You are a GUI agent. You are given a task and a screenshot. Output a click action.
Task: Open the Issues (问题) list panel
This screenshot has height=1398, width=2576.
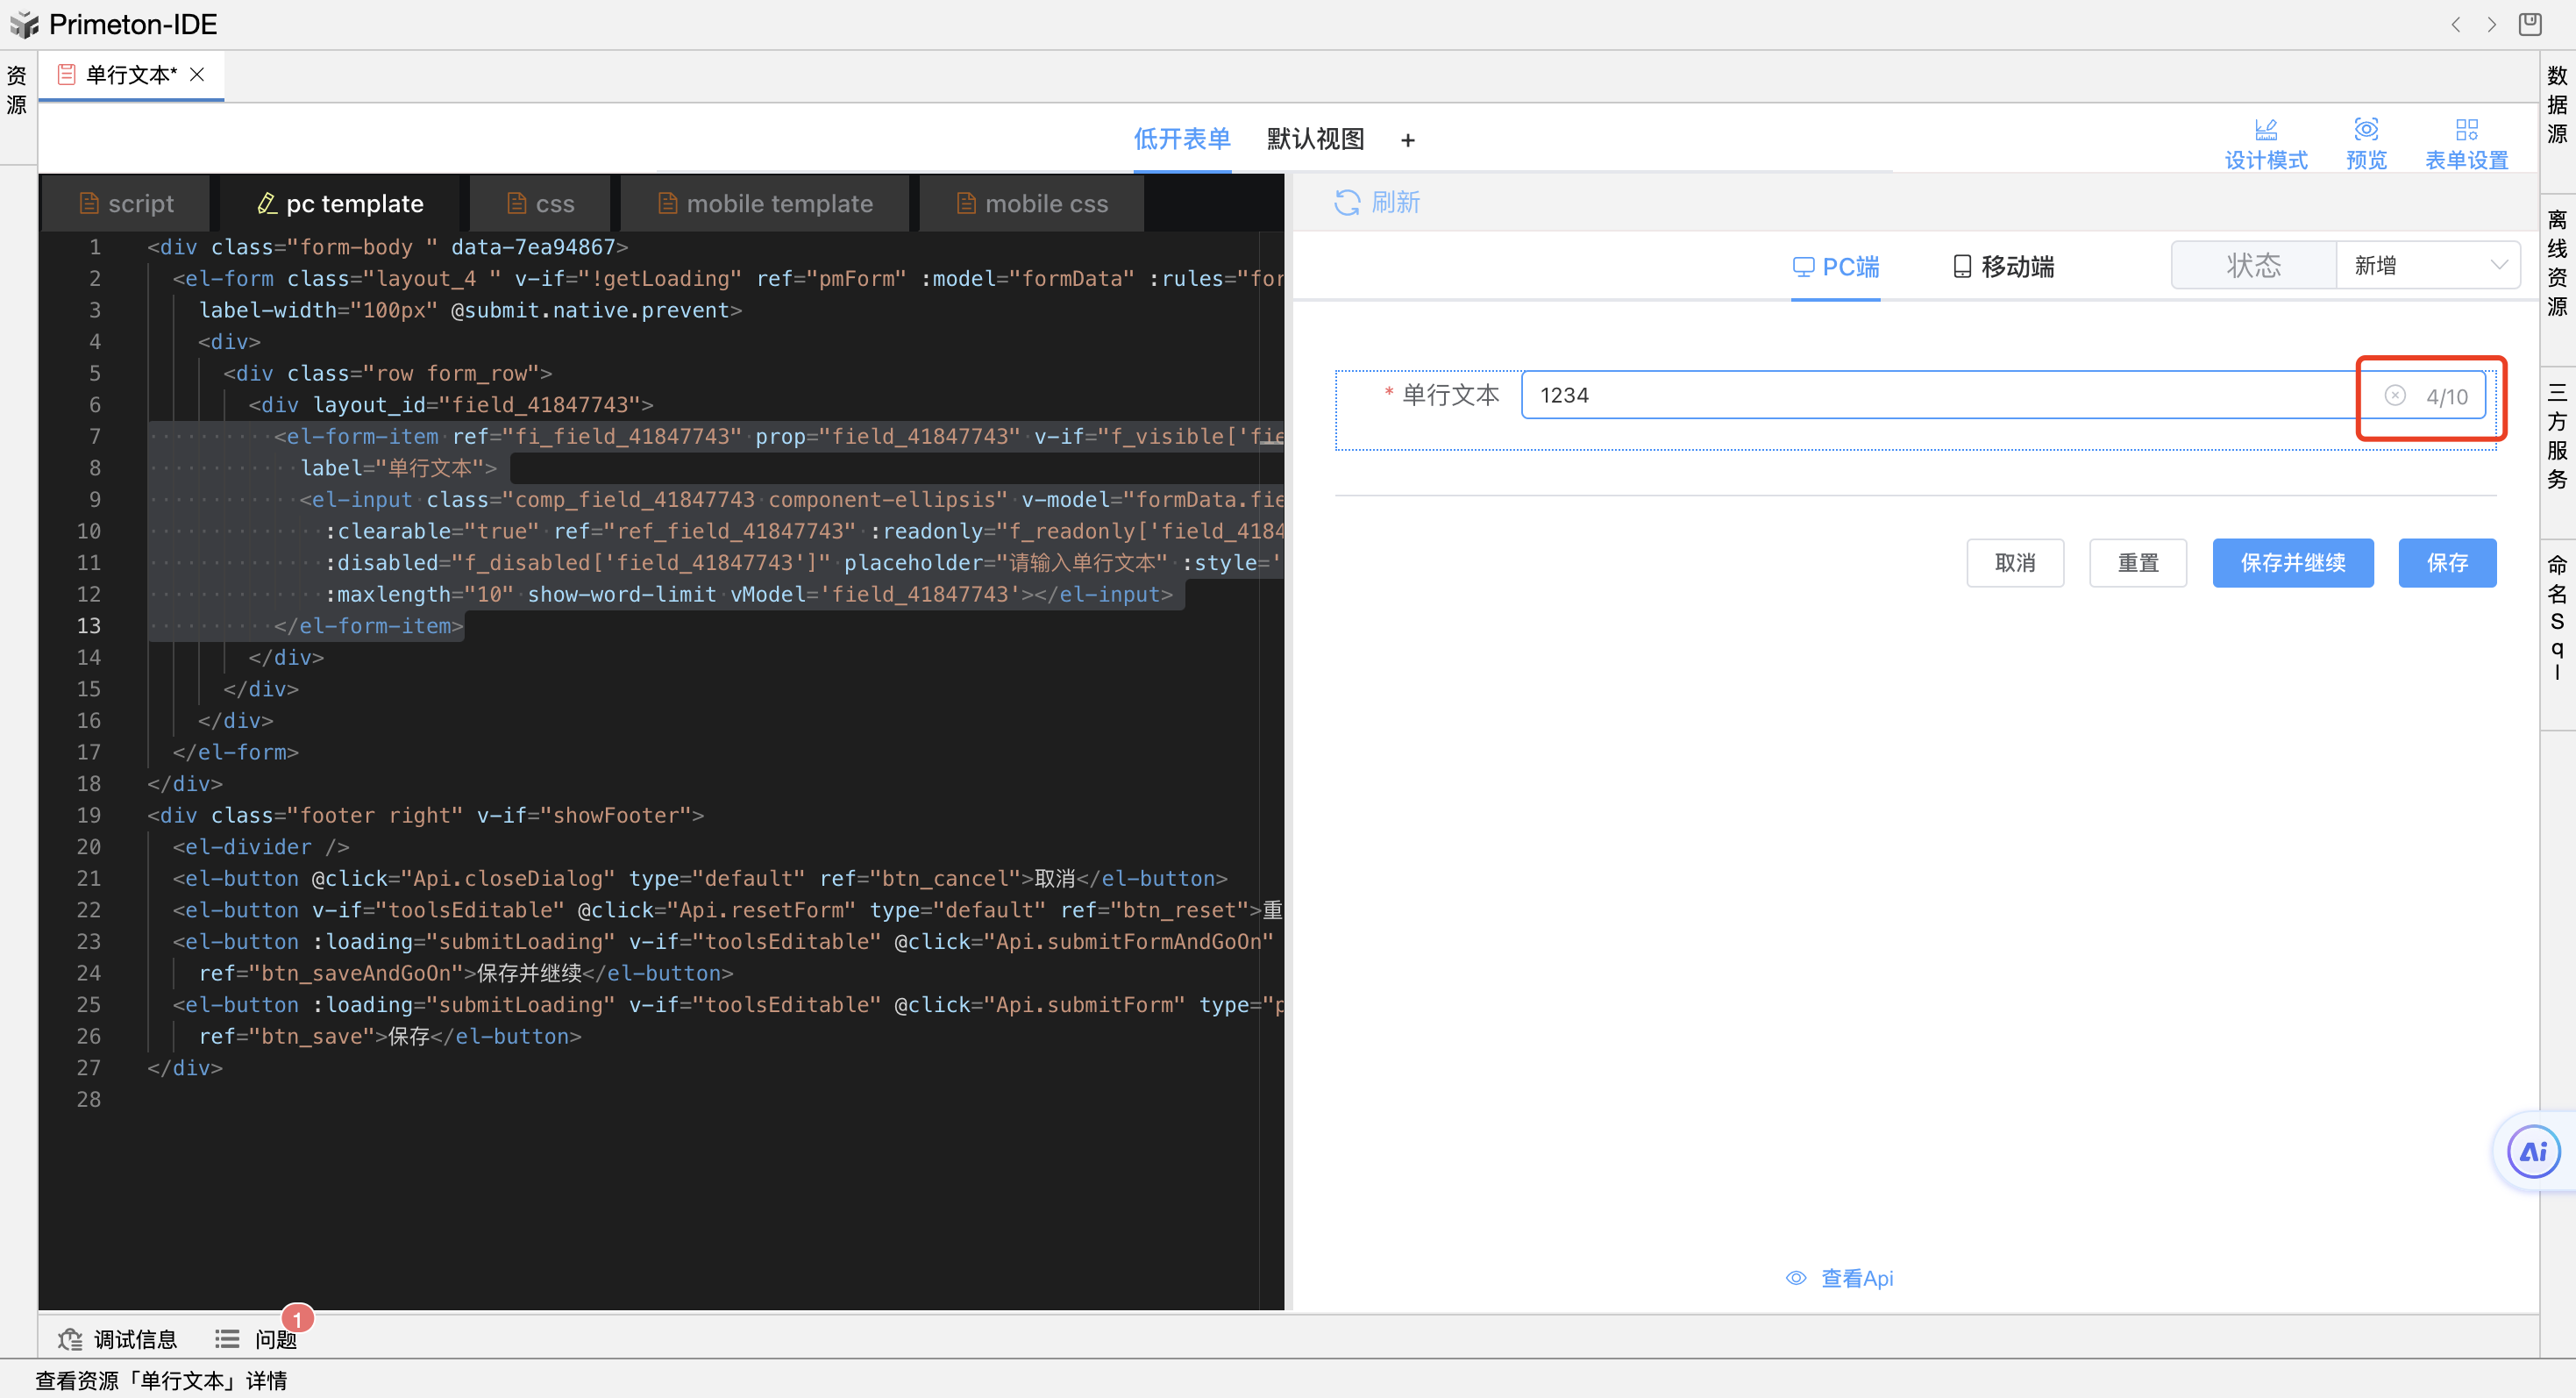(256, 1339)
